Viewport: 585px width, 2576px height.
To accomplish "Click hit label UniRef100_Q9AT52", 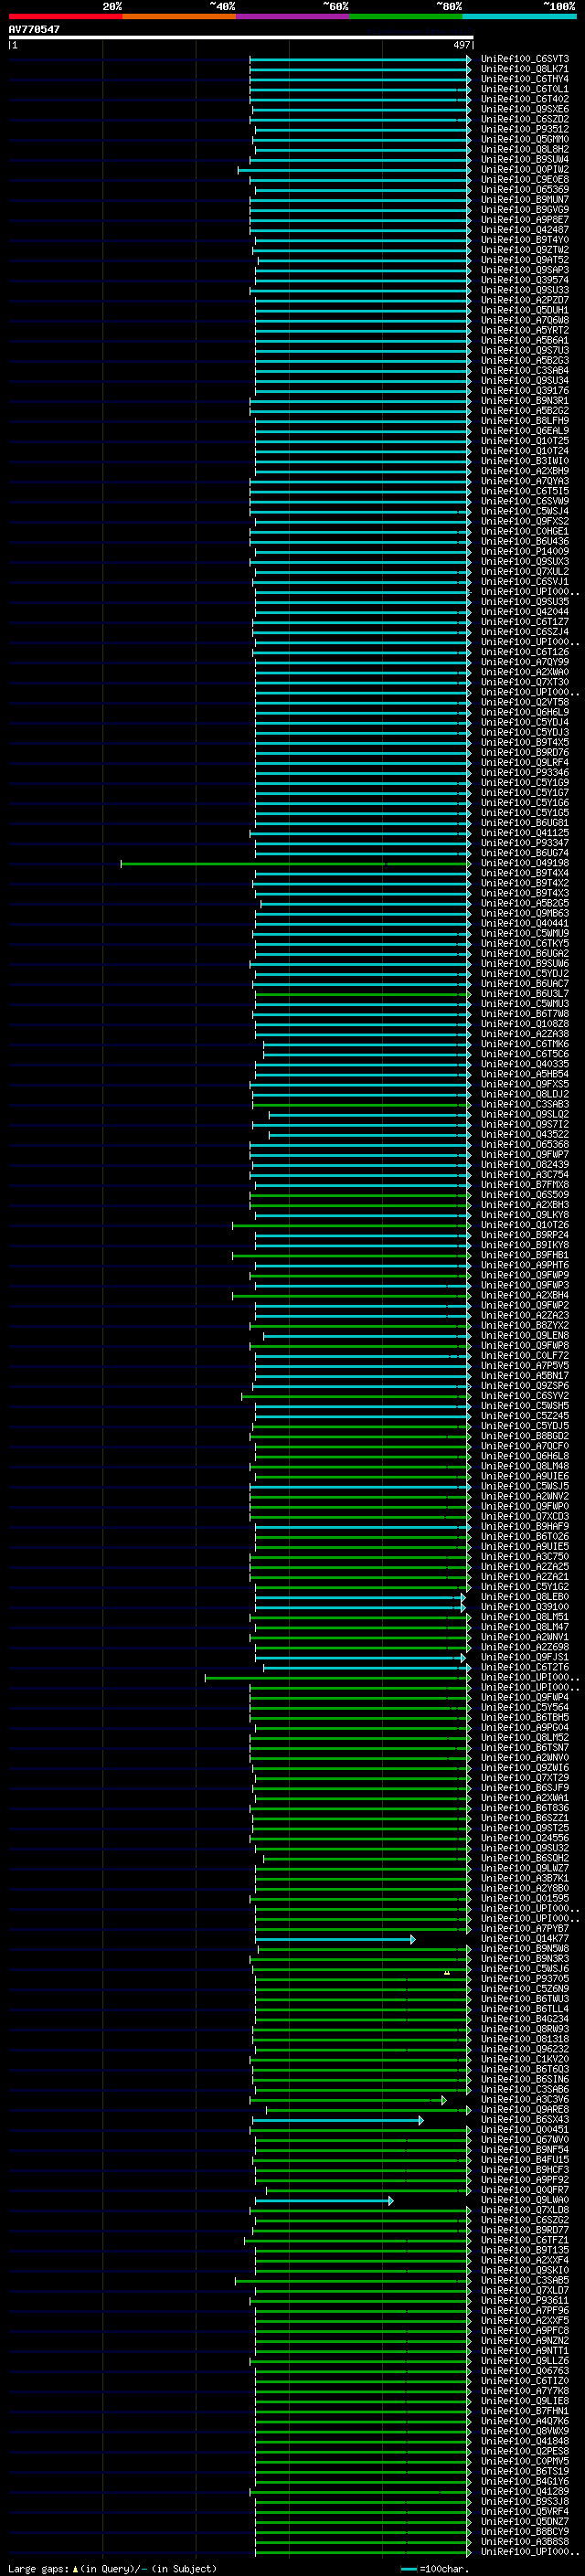I will 525,260.
